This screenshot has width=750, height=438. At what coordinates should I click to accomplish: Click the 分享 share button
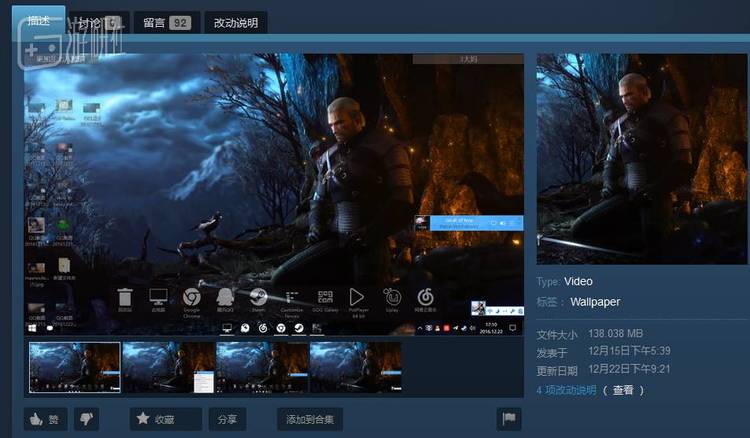[226, 419]
